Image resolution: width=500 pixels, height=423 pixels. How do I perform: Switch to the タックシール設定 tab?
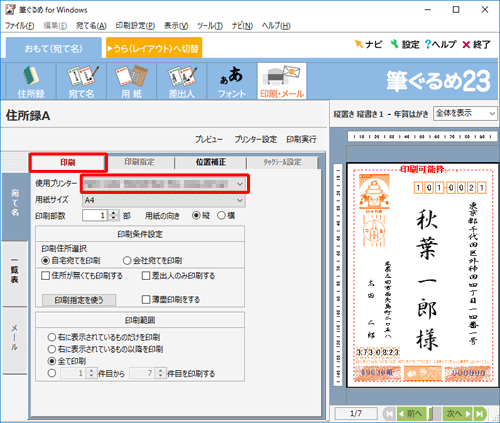(282, 162)
